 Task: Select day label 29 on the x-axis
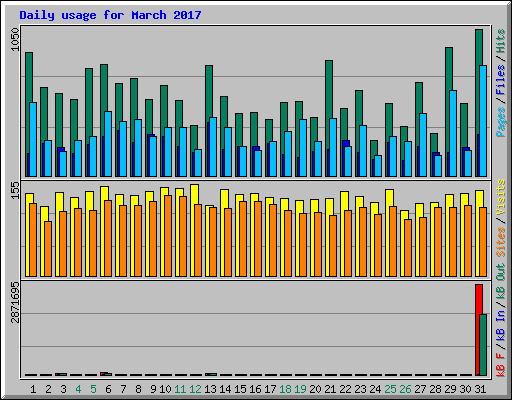[x=450, y=389]
